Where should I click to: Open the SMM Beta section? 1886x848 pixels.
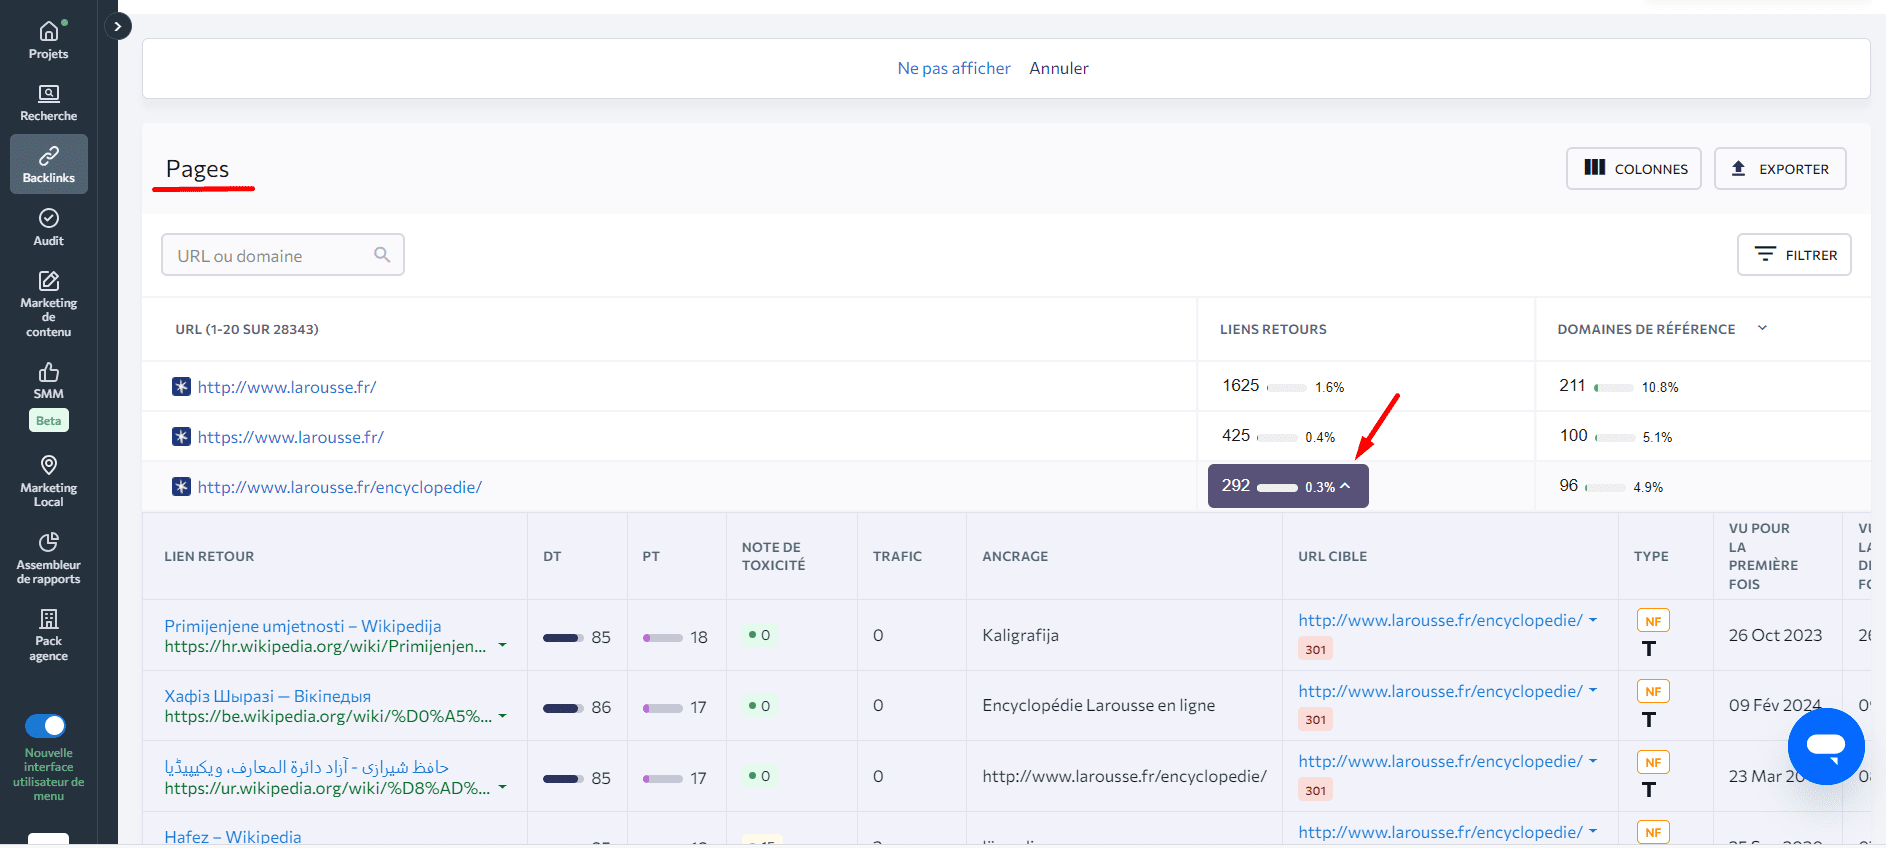click(48, 396)
